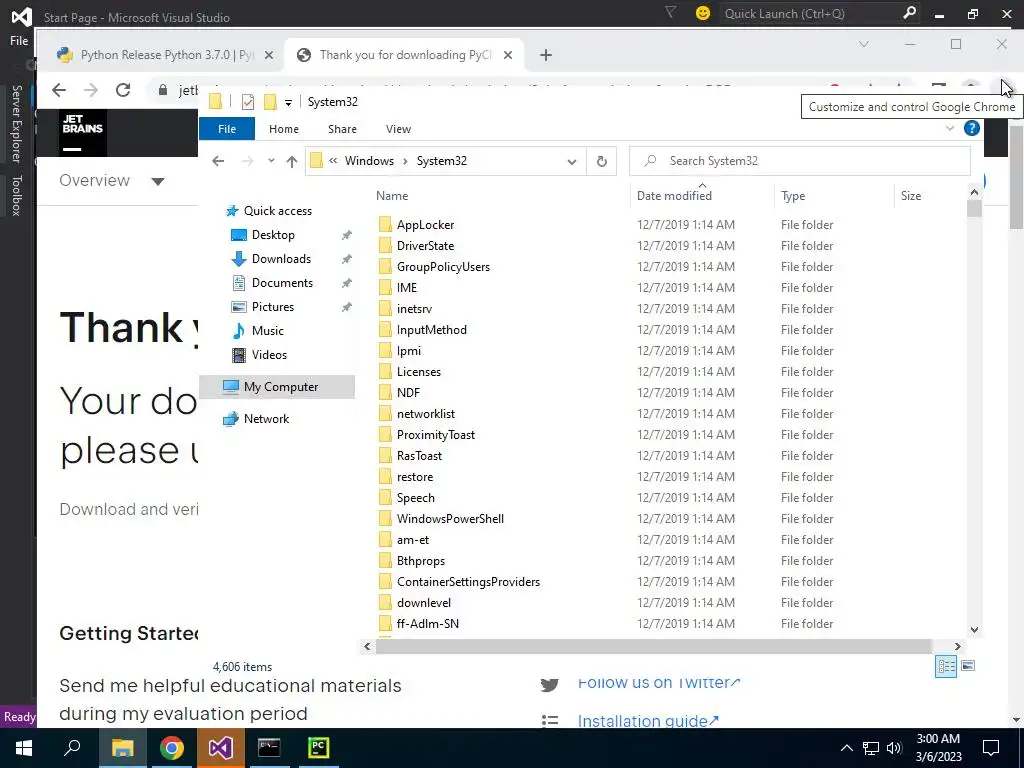Open Visual Studio File menu

point(19,40)
